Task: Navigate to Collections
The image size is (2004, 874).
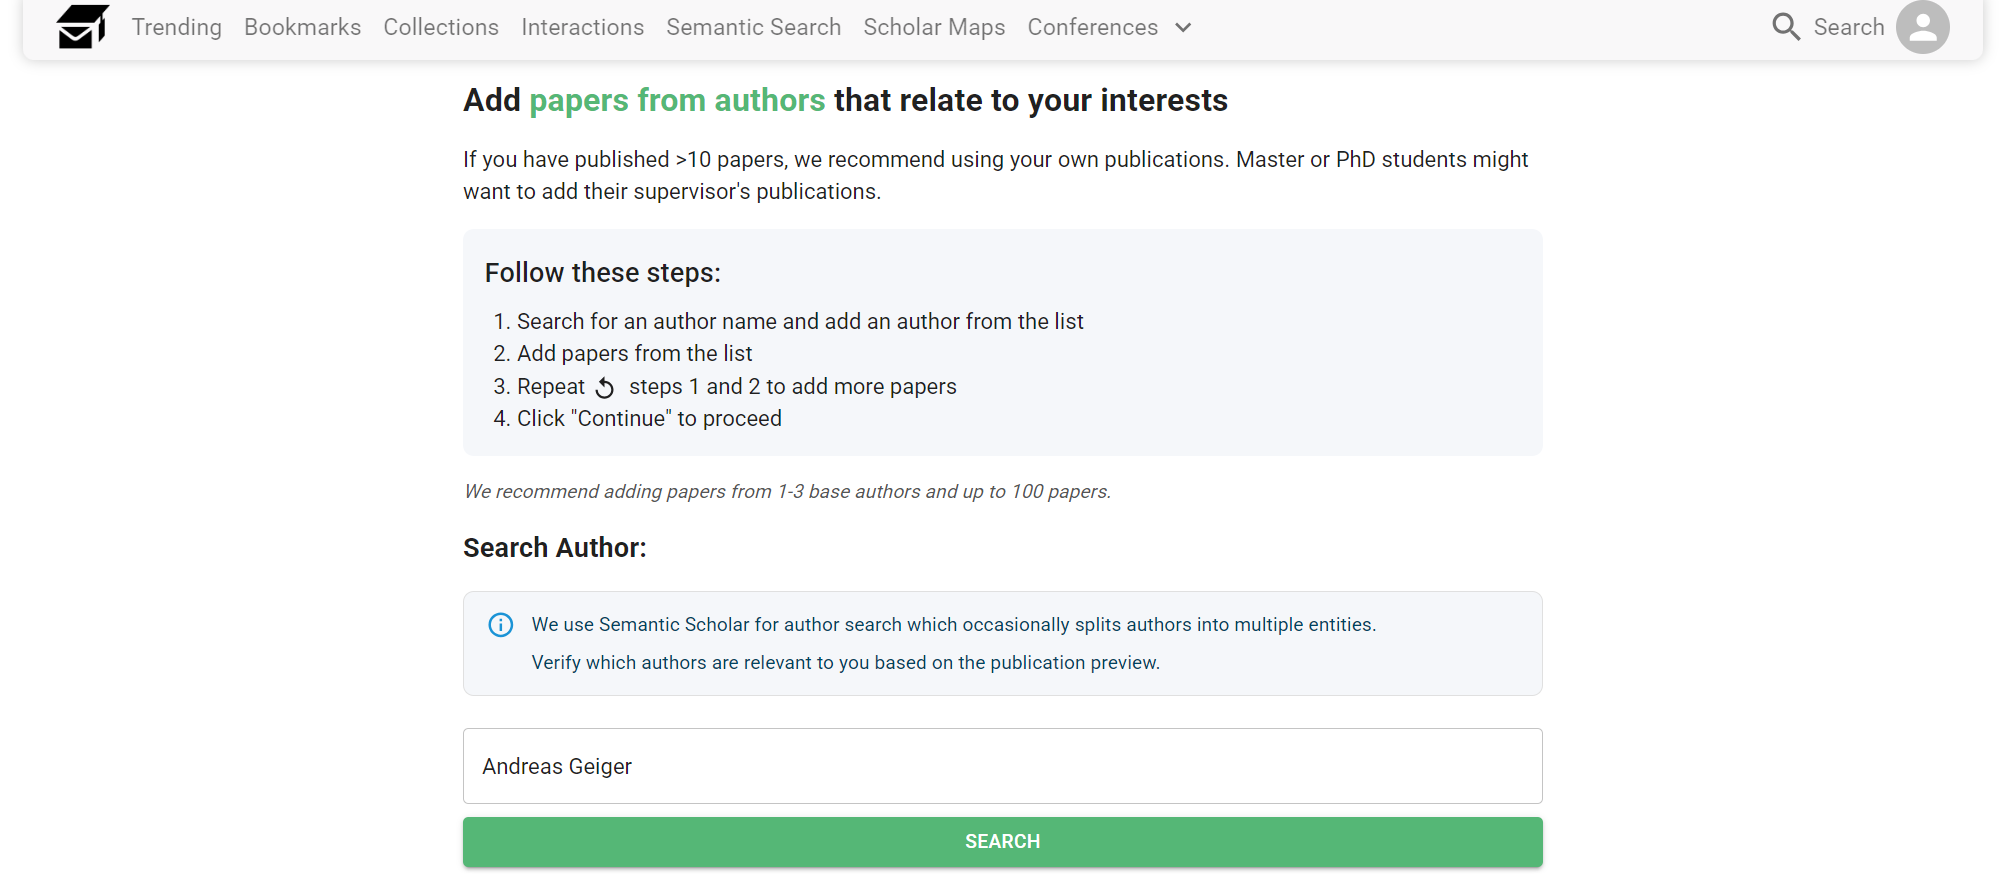Action: click(x=441, y=27)
